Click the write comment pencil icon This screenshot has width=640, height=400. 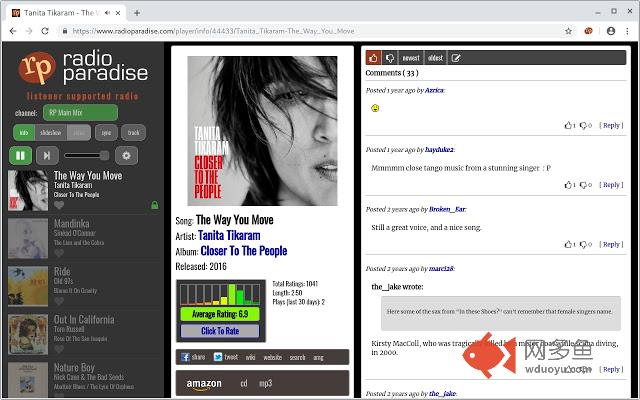tap(456, 58)
